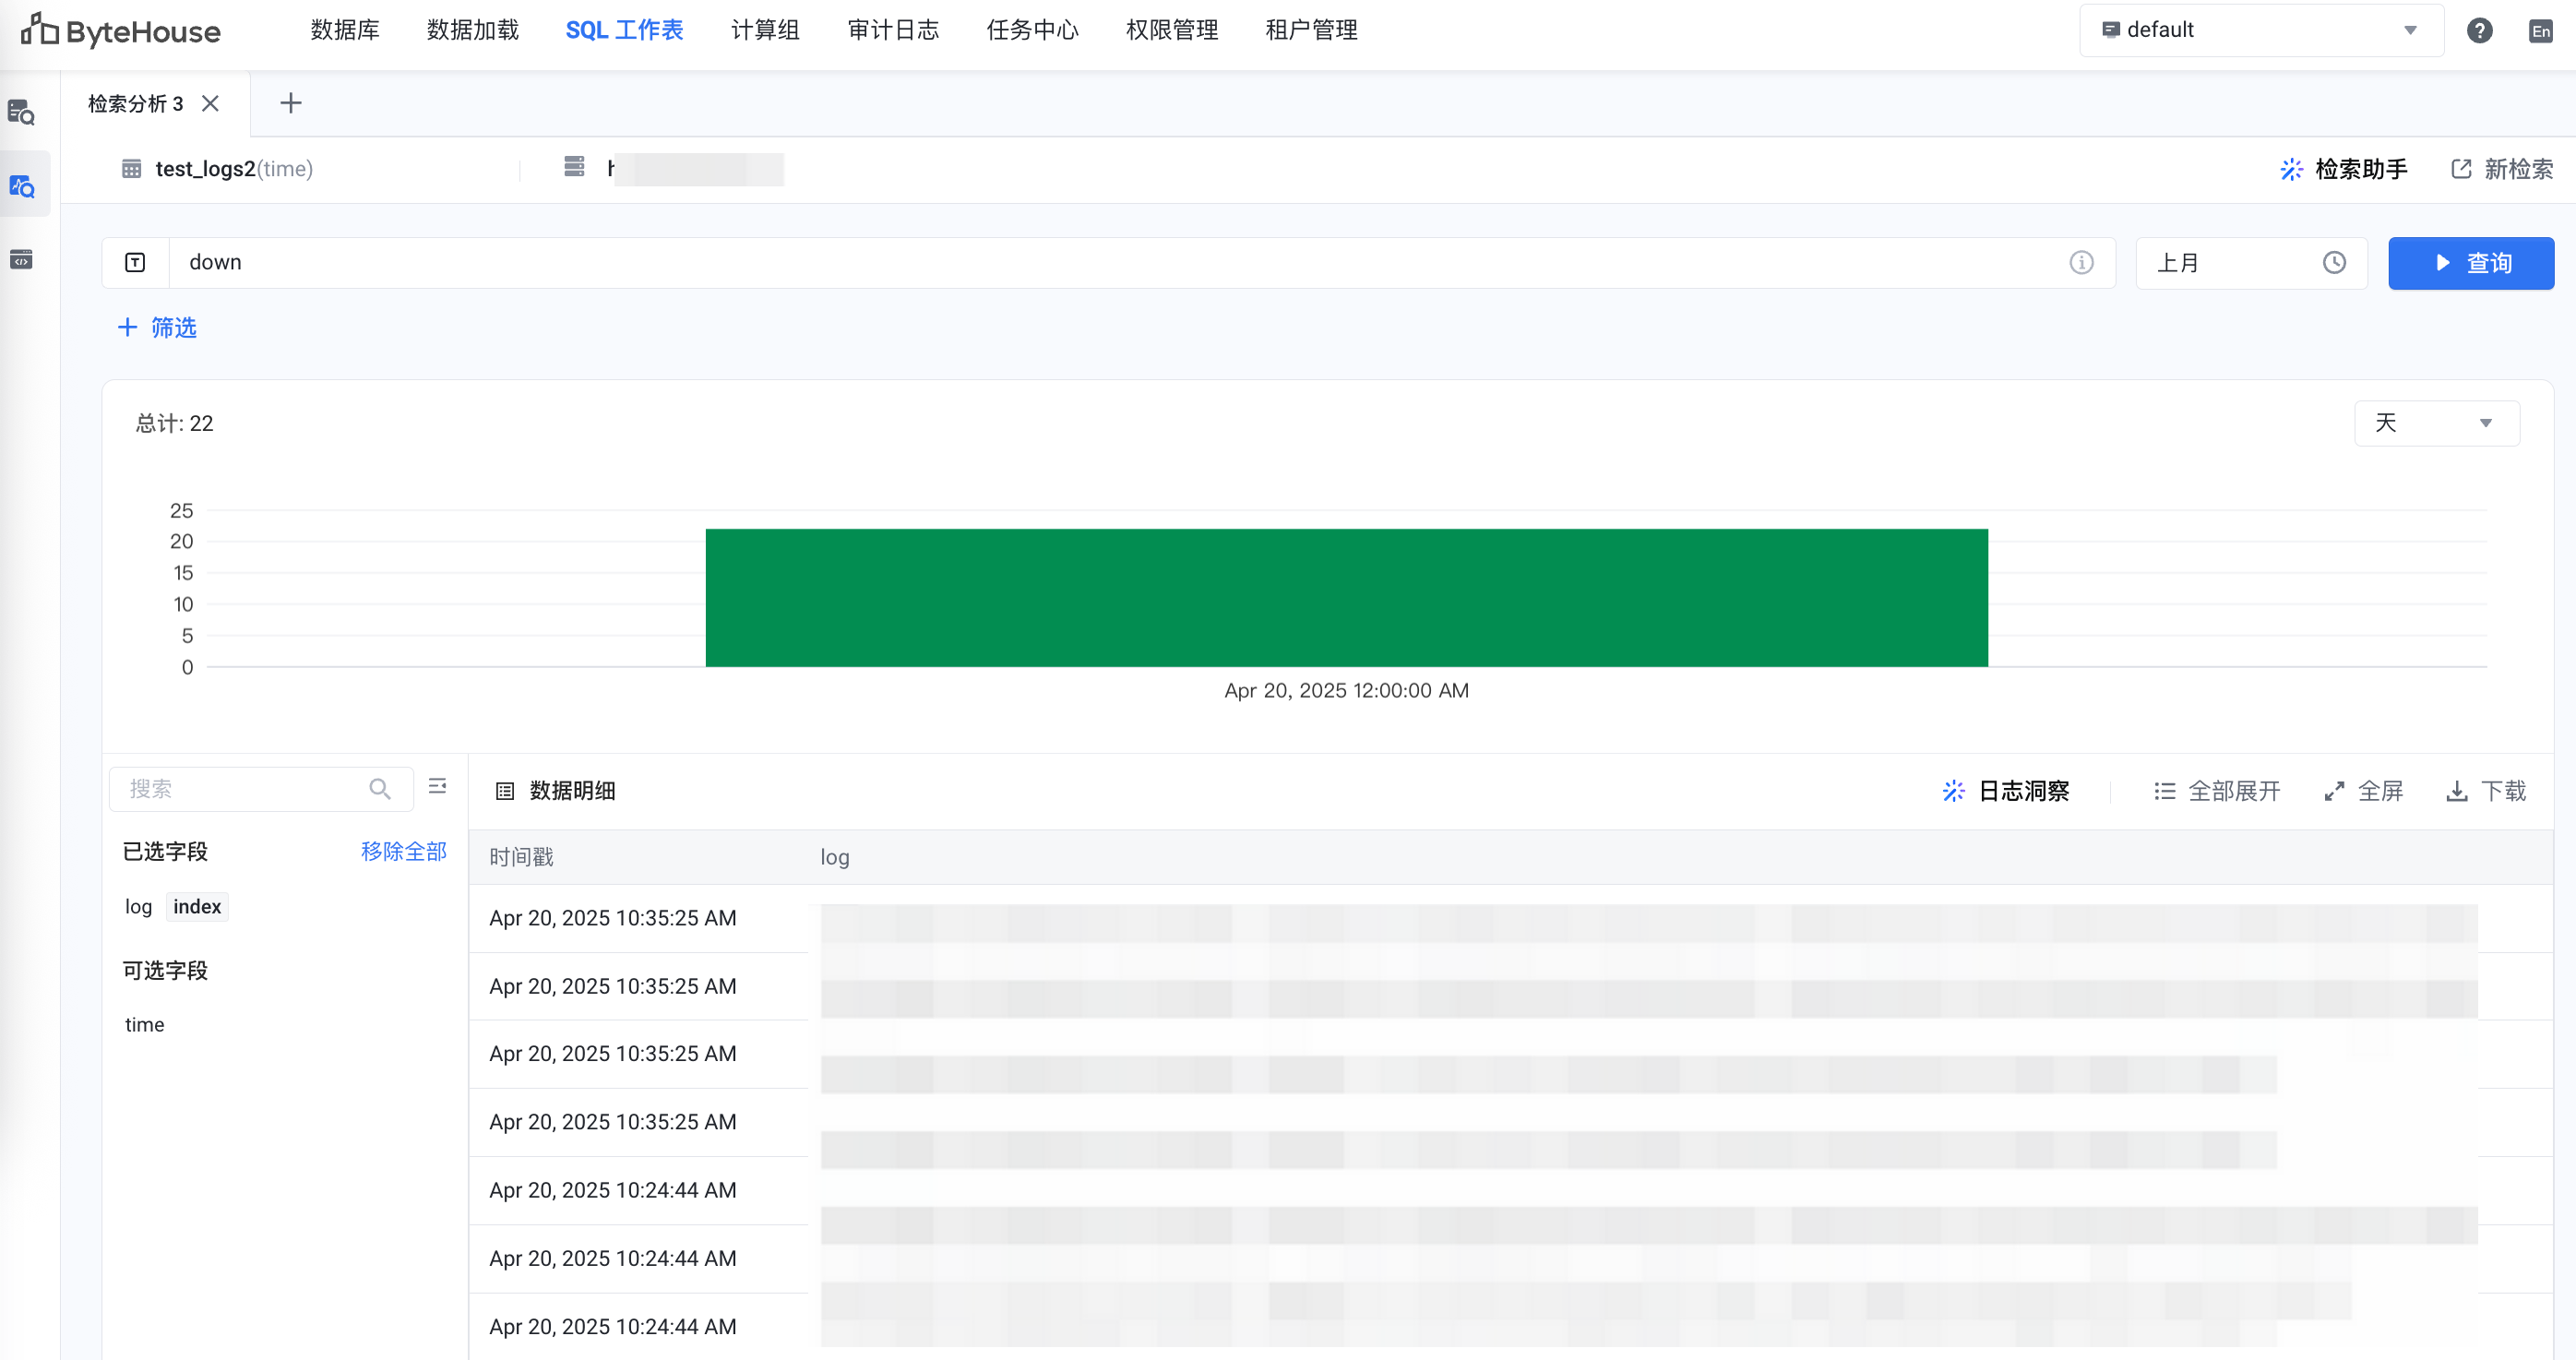The height and width of the screenshot is (1360, 2576).
Task: Click the 时间戳 column header
Action: pyautogui.click(x=521, y=857)
